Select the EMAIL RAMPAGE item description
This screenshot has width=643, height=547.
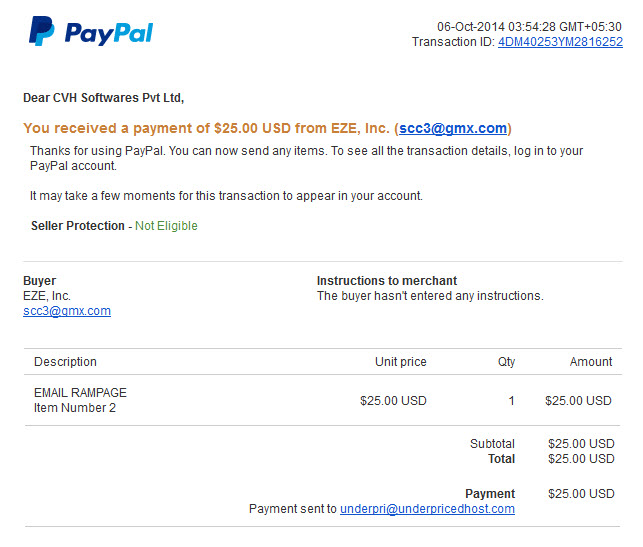coord(80,393)
